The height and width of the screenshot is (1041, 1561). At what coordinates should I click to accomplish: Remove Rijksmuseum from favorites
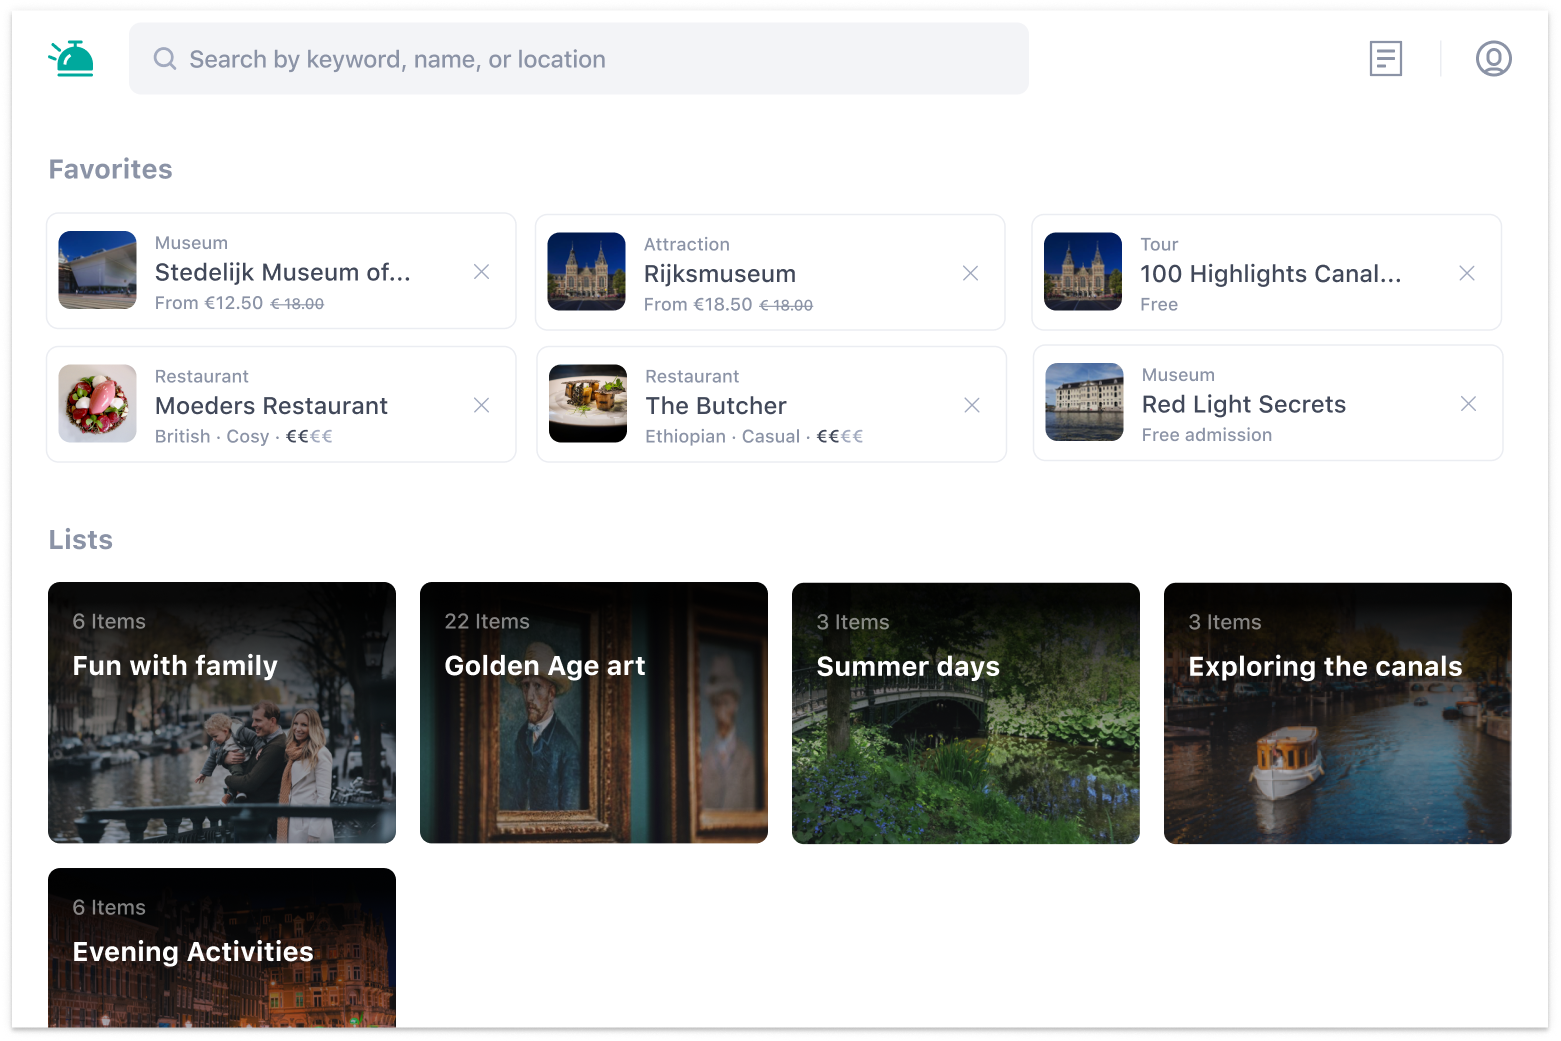pyautogui.click(x=970, y=273)
